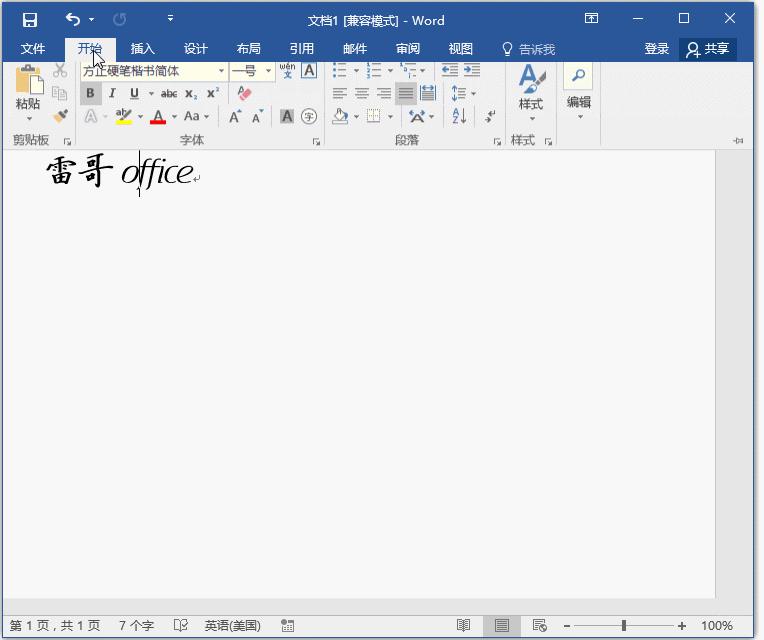Open the font name dropdown
This screenshot has width=764, height=640.
point(222,71)
